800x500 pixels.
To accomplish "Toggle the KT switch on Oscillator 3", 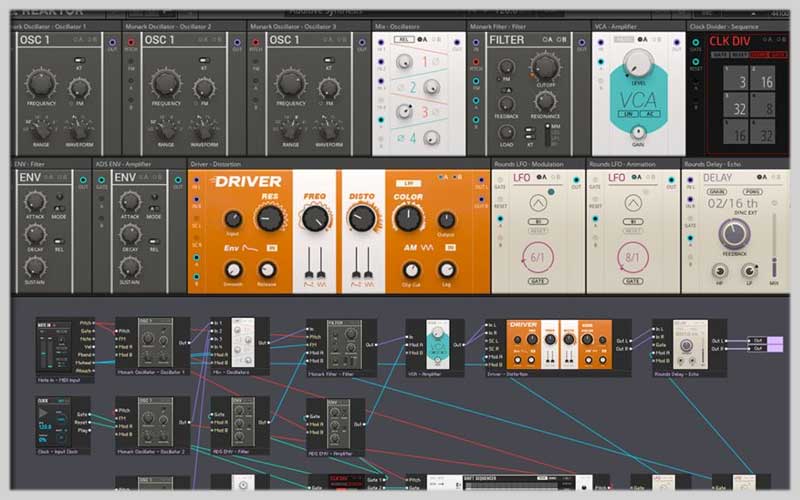I will point(329,60).
